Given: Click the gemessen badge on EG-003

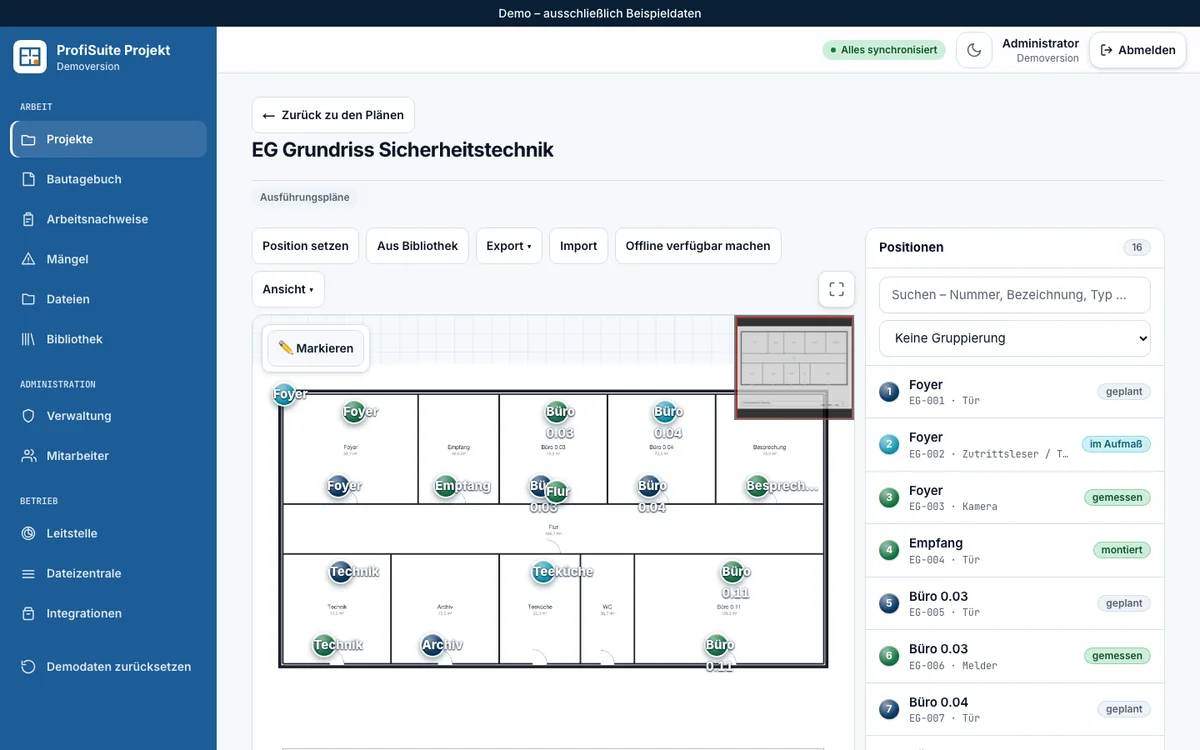Looking at the screenshot, I should [x=1117, y=497].
